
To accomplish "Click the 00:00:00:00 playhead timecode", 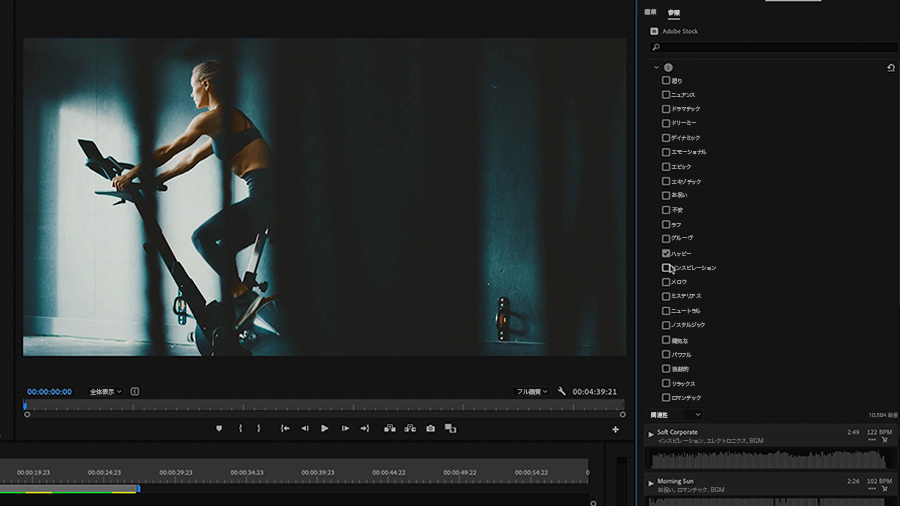I will click(x=49, y=391).
